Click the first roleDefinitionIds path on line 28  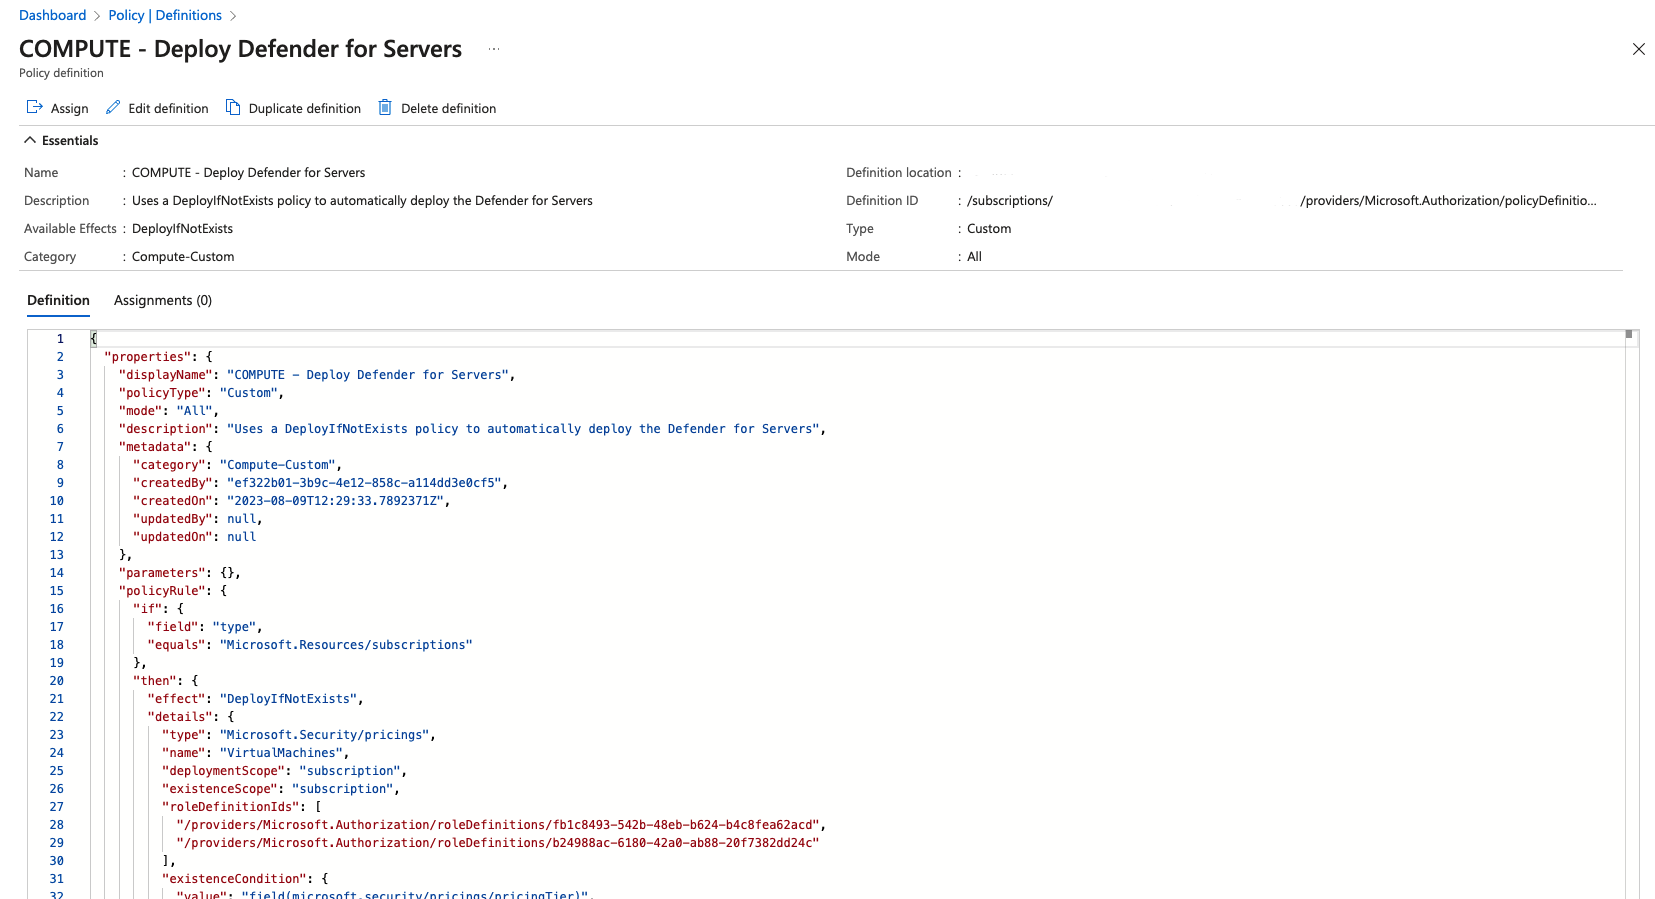pos(498,825)
